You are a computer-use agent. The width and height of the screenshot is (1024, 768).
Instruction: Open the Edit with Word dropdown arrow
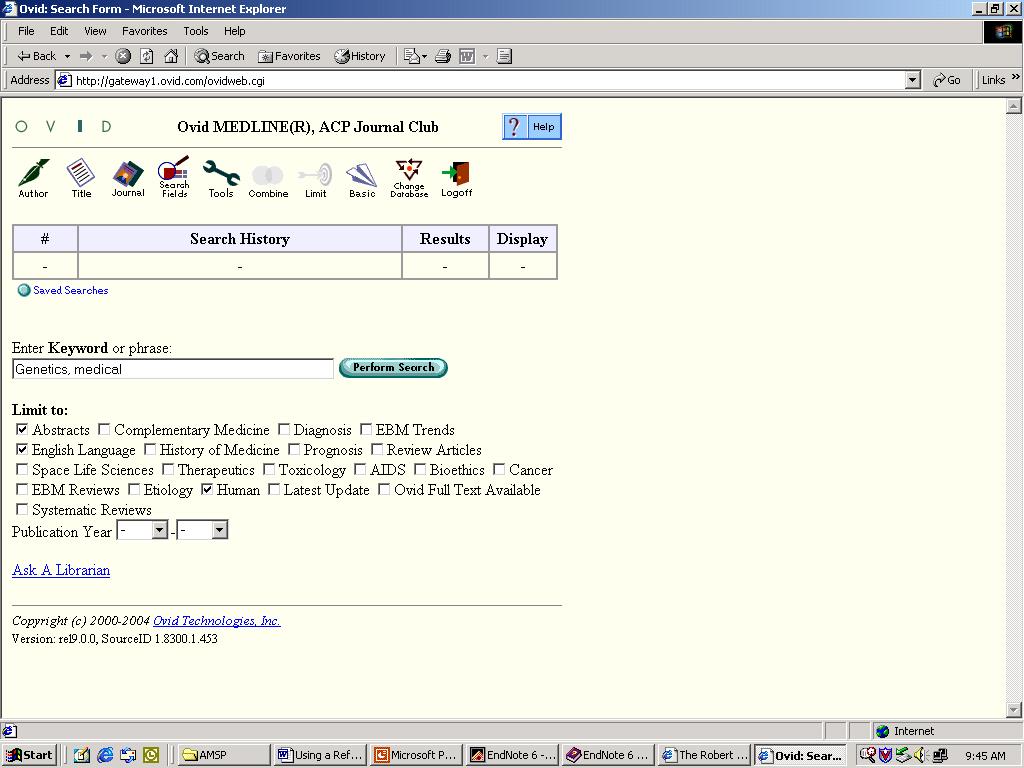tap(485, 57)
